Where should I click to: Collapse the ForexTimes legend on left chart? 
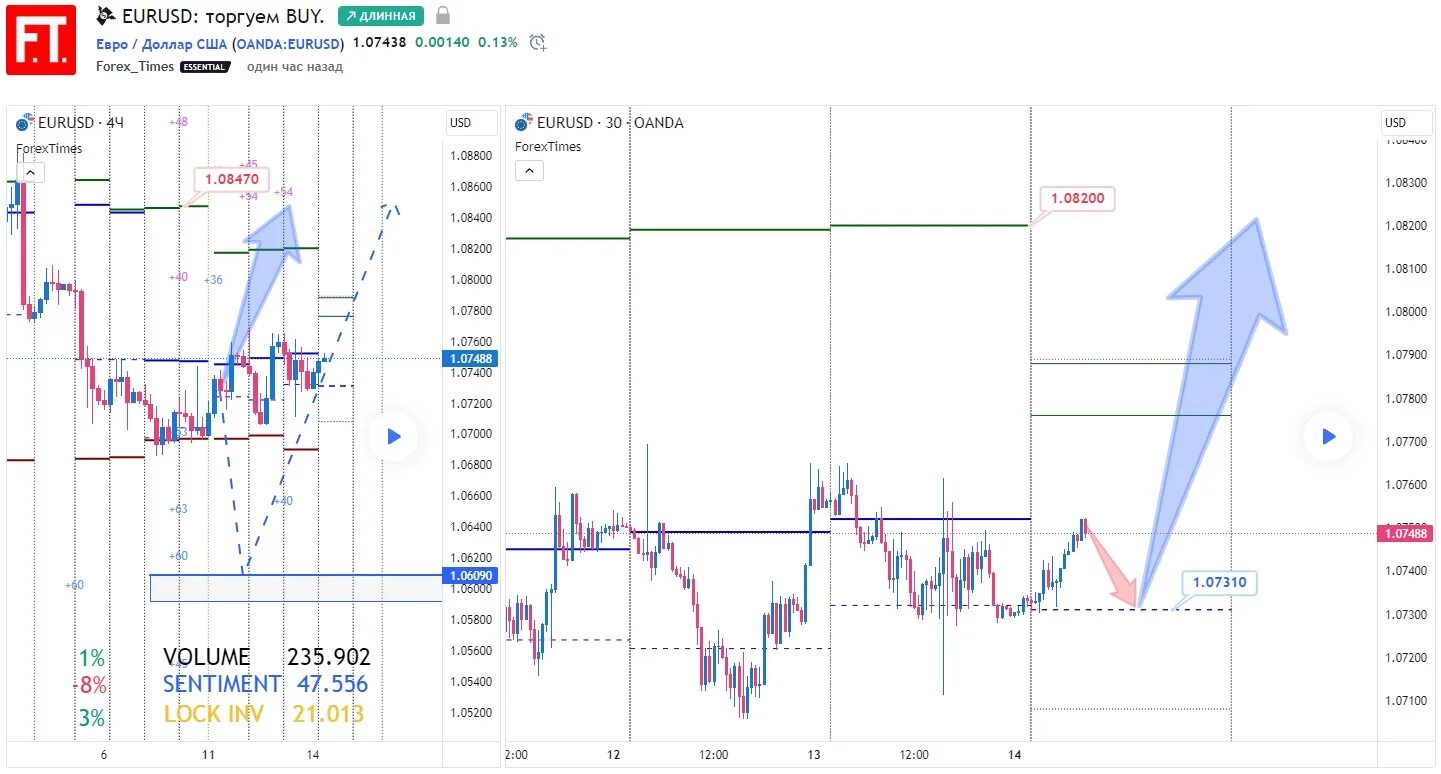tap(30, 172)
